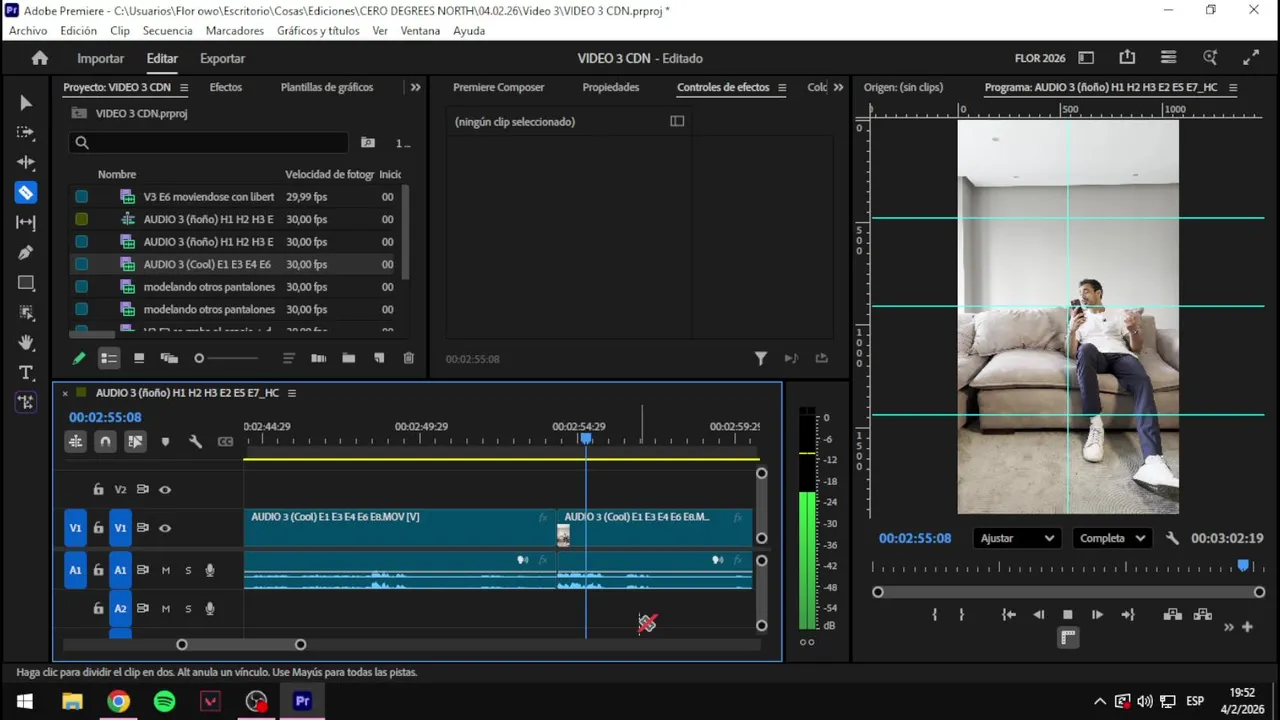Viewport: 1280px width, 720px height.
Task: Select the Selection arrow tool
Action: (x=26, y=103)
